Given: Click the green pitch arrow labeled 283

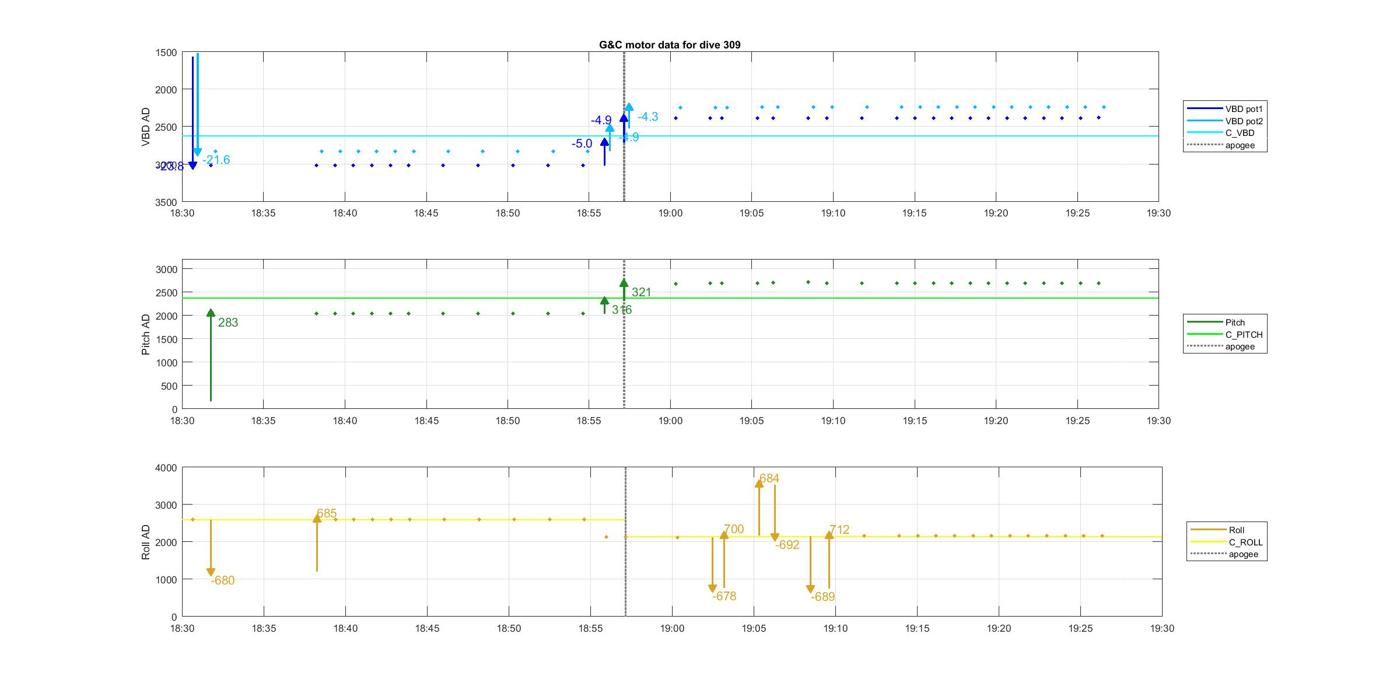Looking at the screenshot, I should pos(211,355).
